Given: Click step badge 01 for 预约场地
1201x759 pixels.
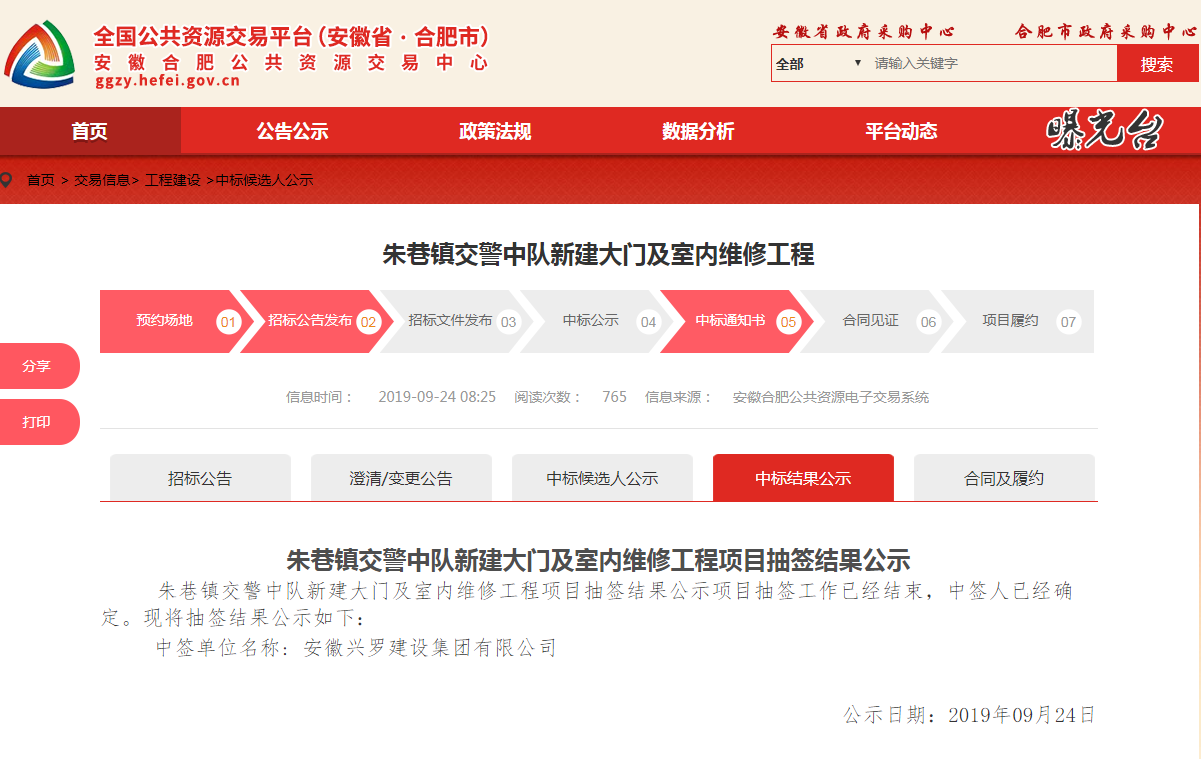Looking at the screenshot, I should (x=229, y=322).
